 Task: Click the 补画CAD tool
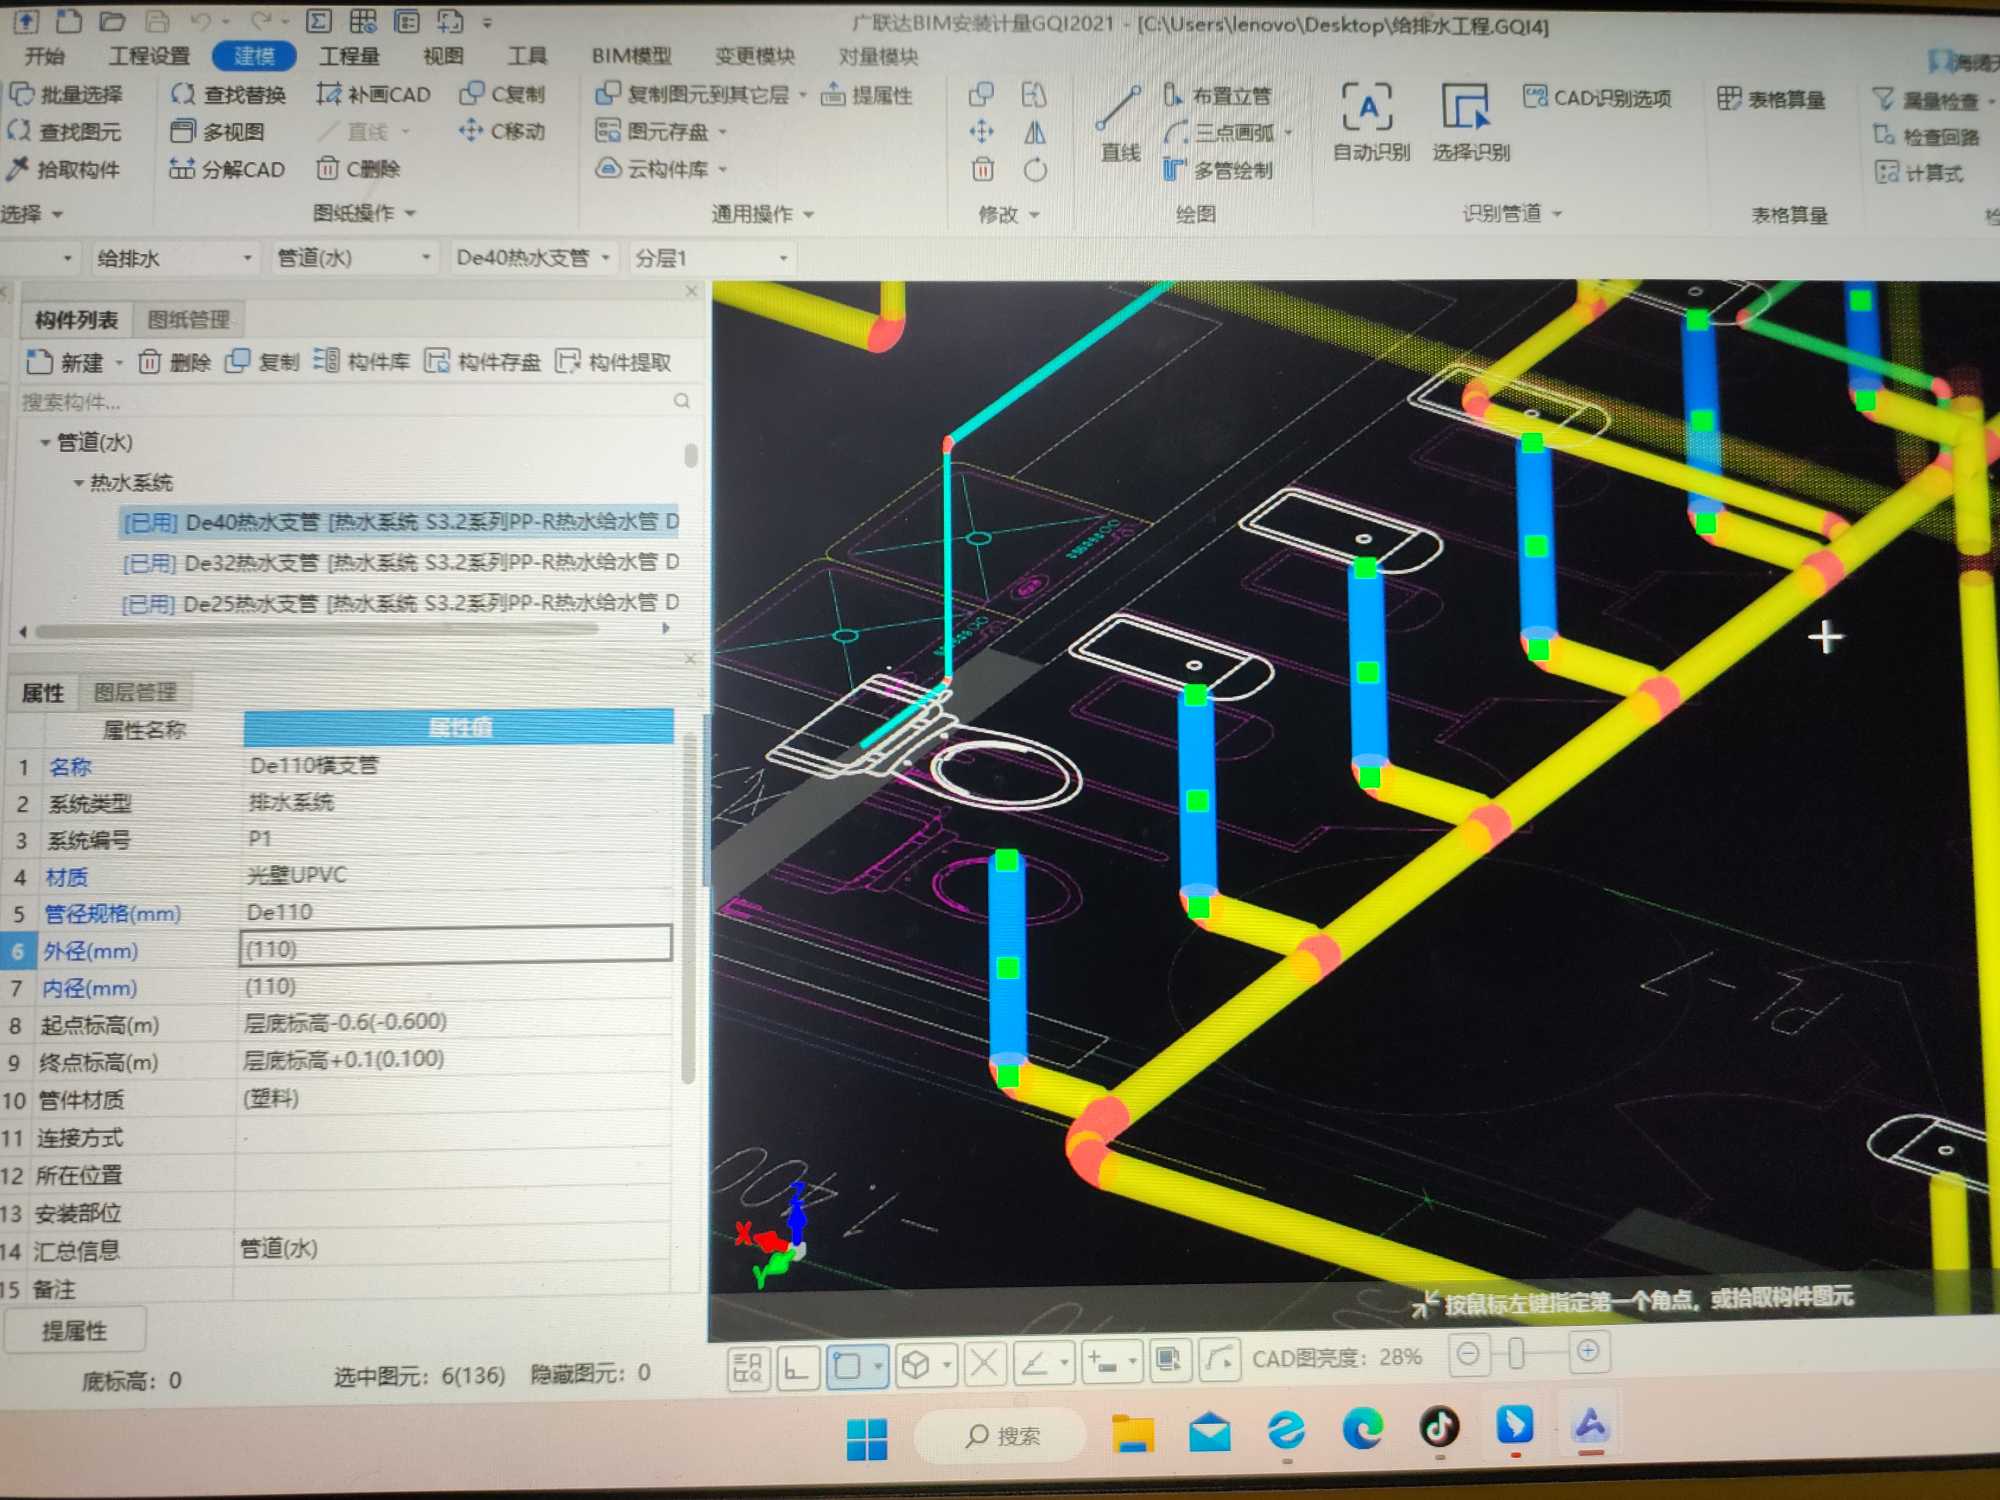tap(373, 94)
